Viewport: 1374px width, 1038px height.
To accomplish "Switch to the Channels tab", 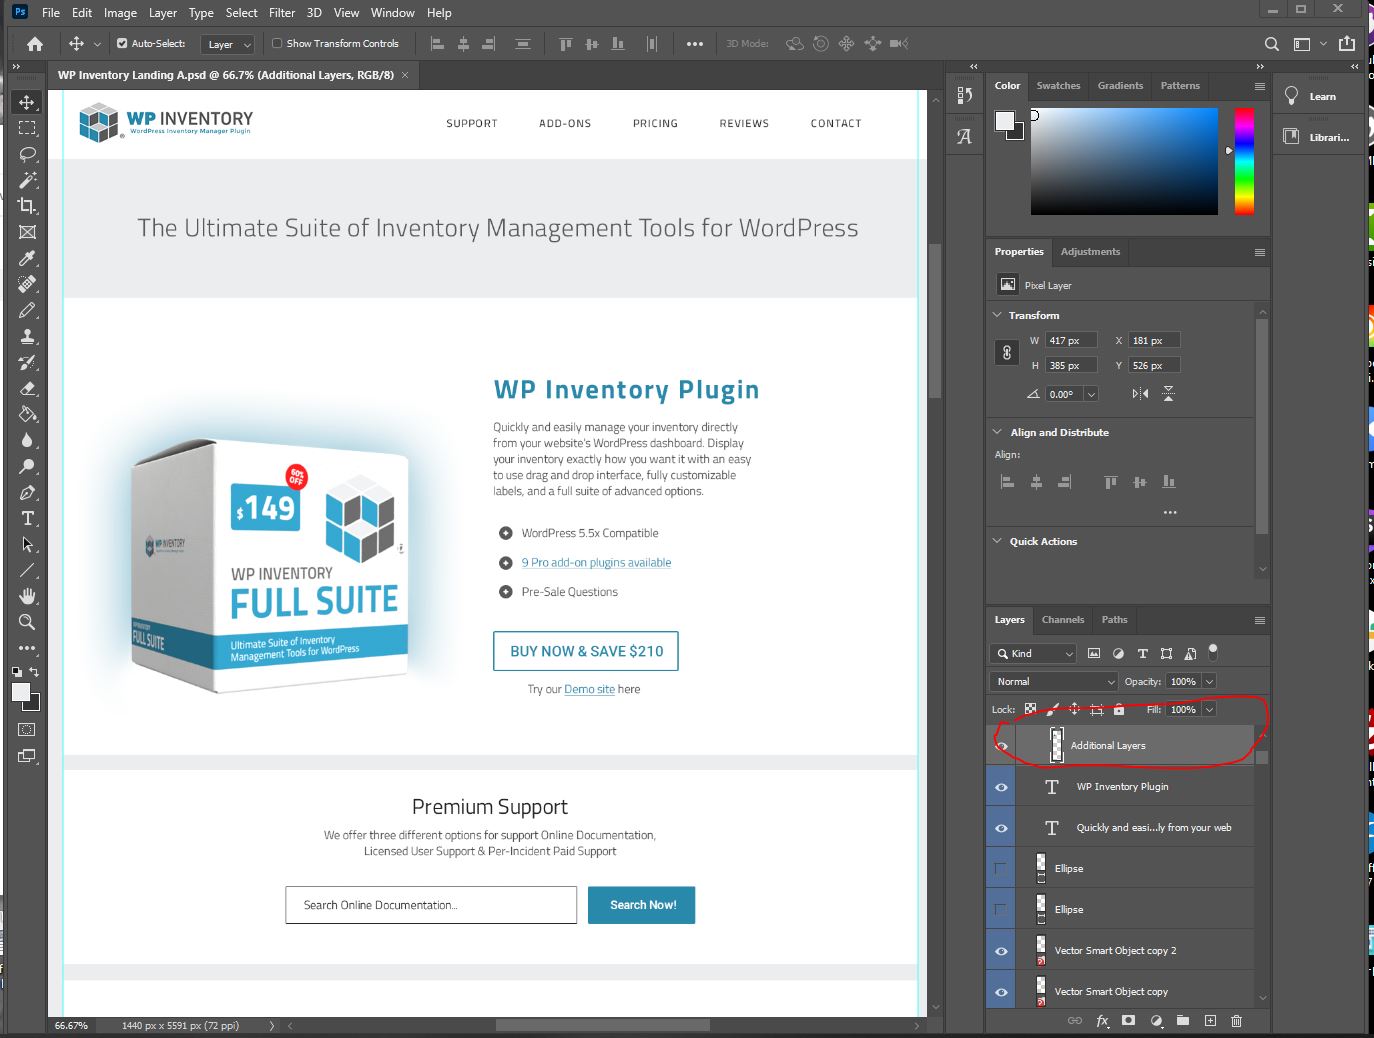I will pos(1063,620).
